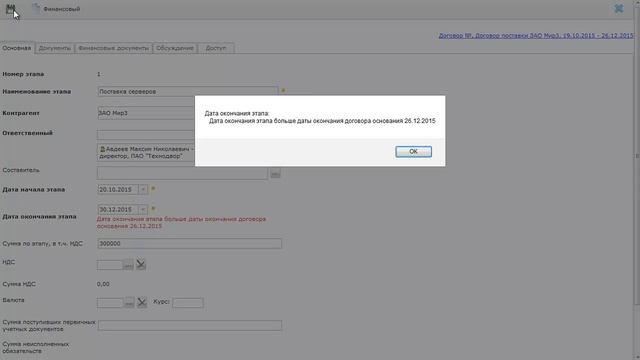Click the Ответственный input field

pos(146,135)
